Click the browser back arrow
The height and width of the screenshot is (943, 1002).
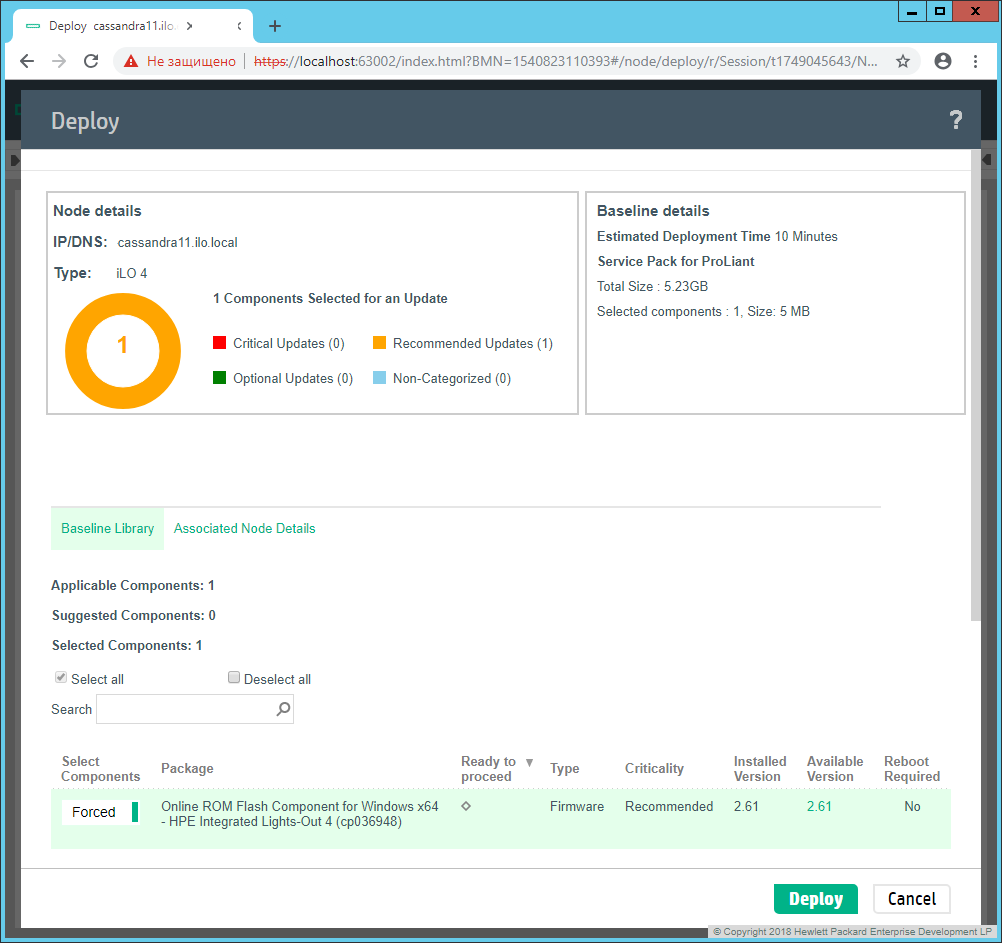coord(27,60)
